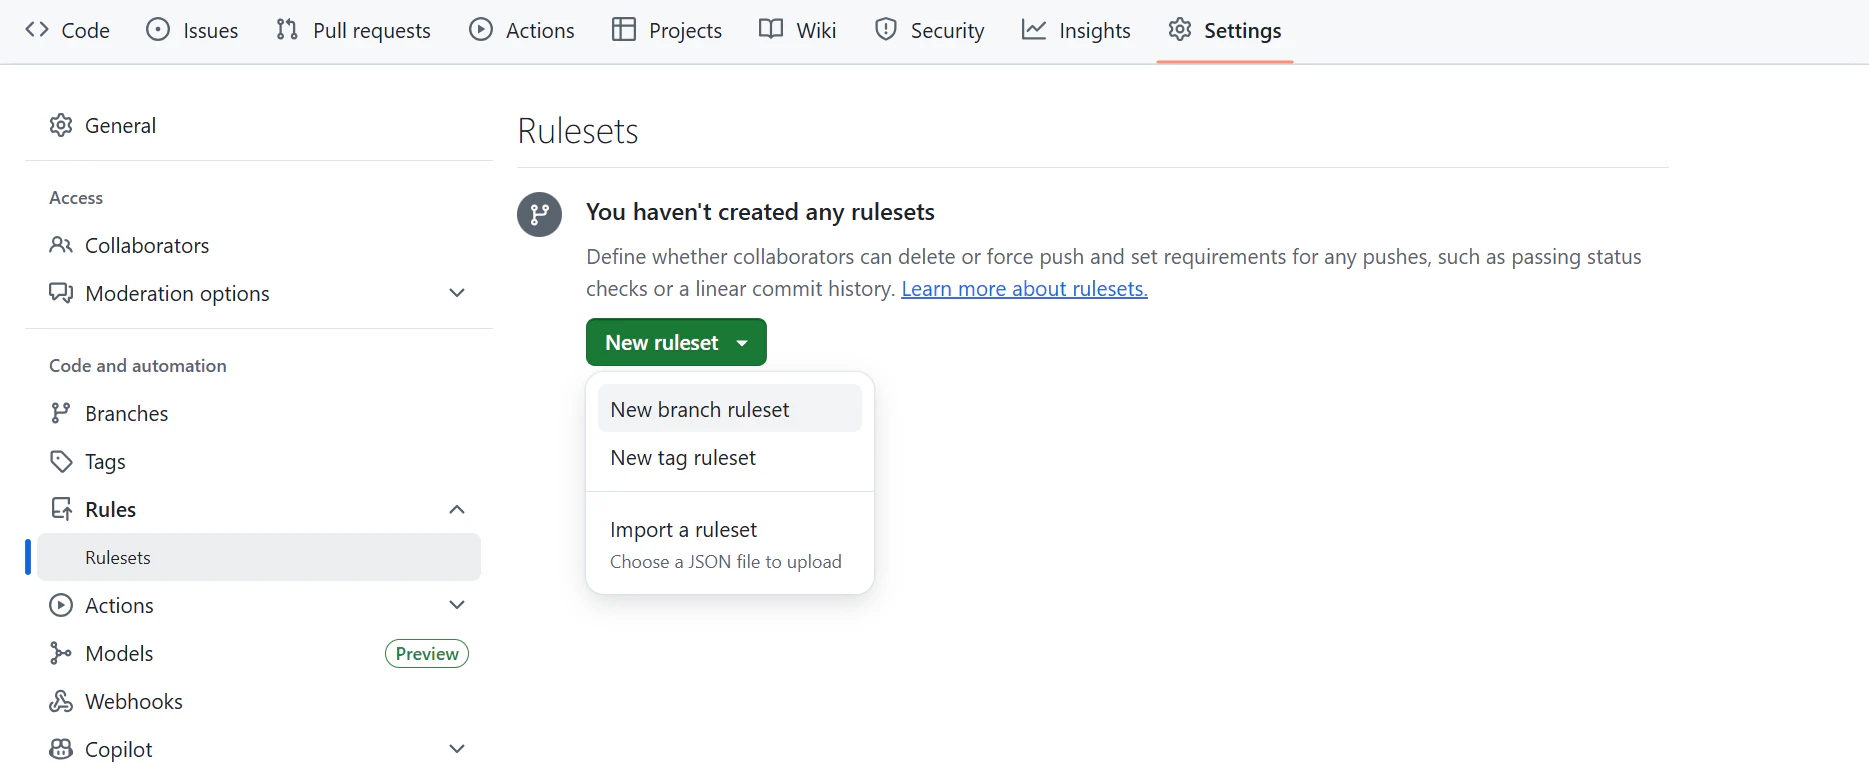Select New branch ruleset from menu
This screenshot has height=776, width=1869.
point(730,409)
